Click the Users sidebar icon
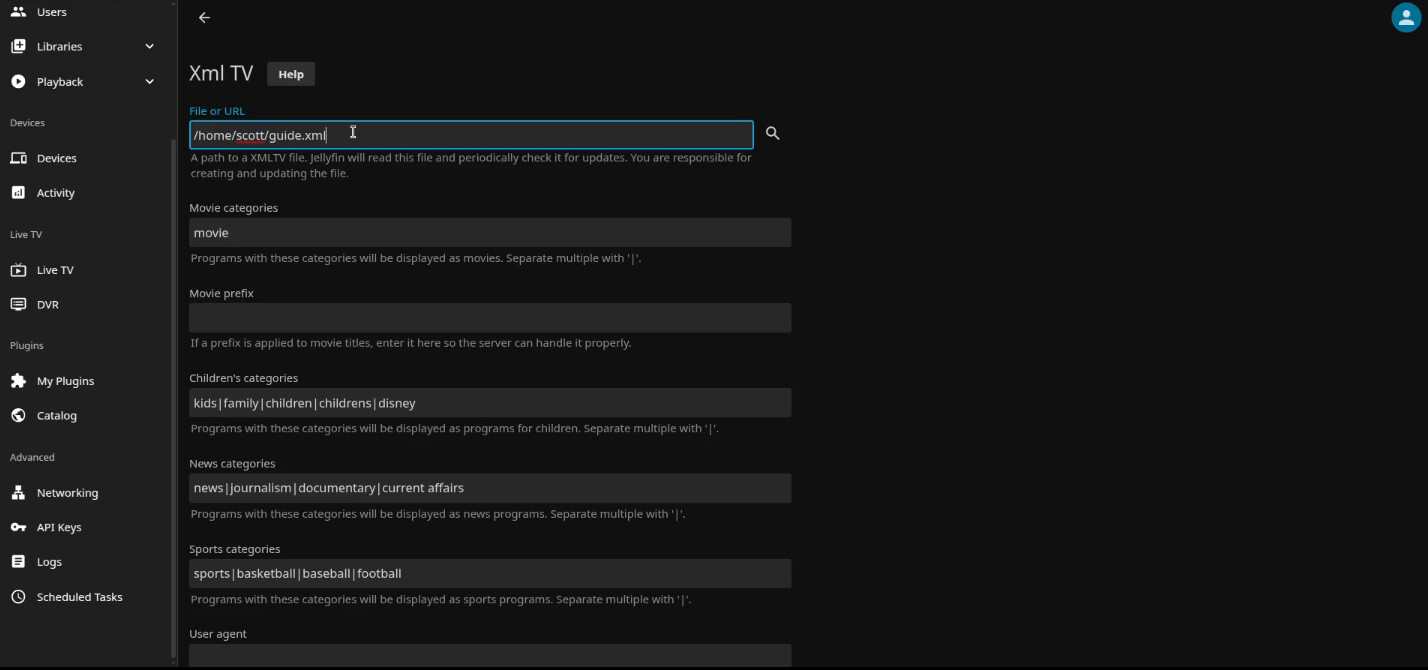Screen dimensions: 1428x670 [x=18, y=12]
